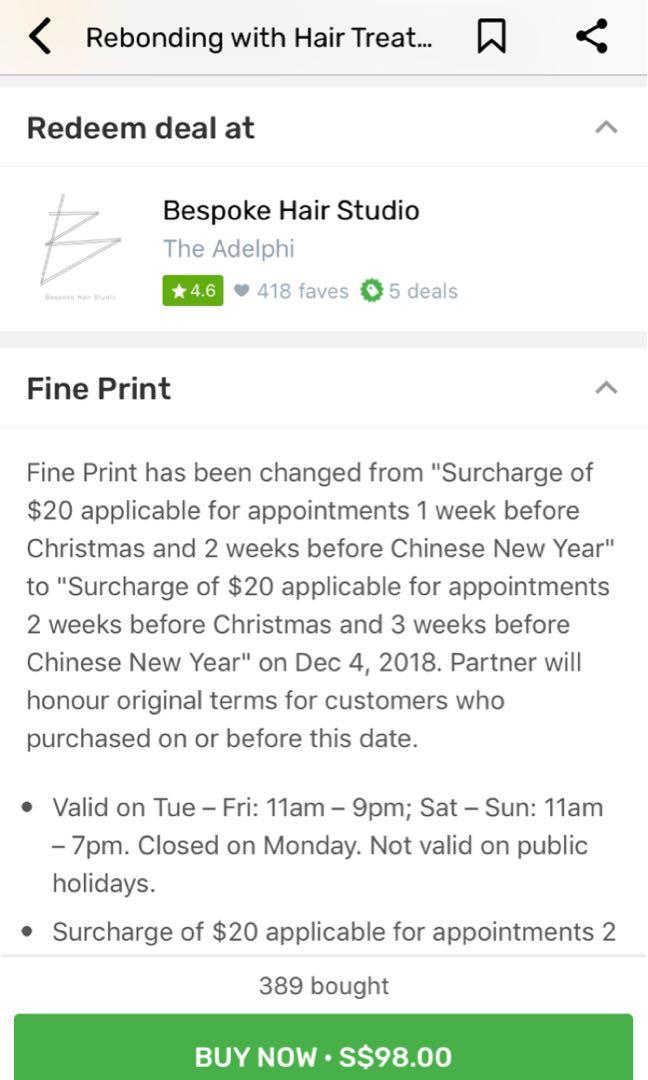Viewport: 648px width, 1080px height.
Task: Tap the Fine Print heading
Action: [x=99, y=388]
